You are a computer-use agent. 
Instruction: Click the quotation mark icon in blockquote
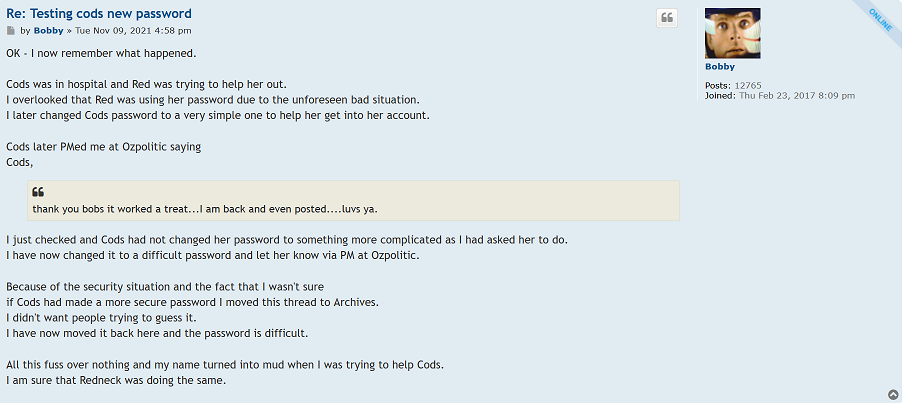[x=38, y=192]
